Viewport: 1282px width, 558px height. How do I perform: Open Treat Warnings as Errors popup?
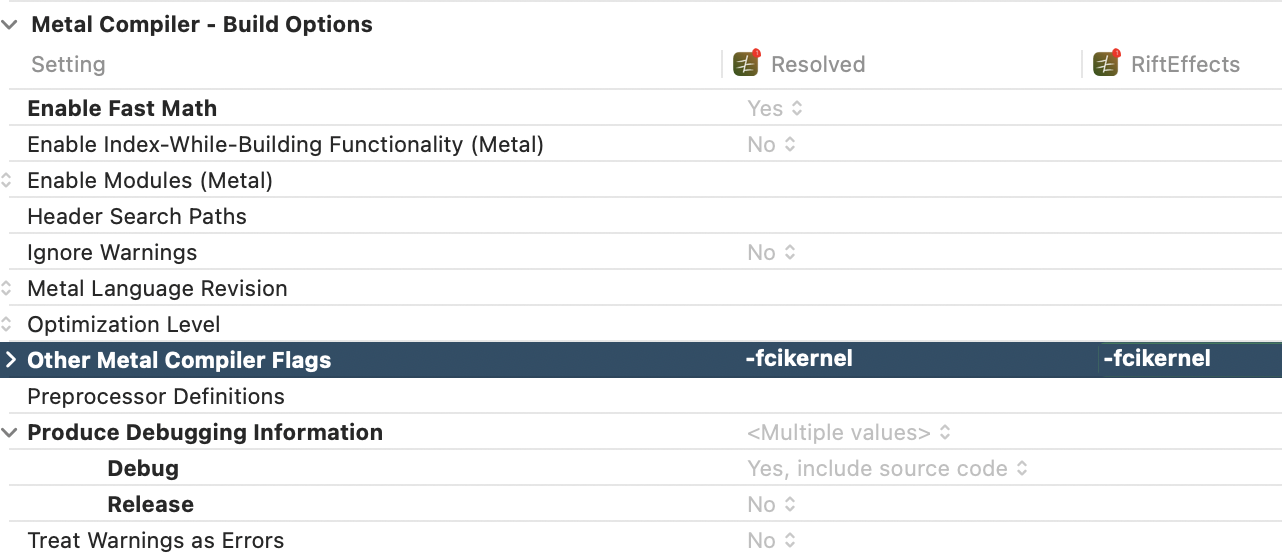pyautogui.click(x=771, y=540)
